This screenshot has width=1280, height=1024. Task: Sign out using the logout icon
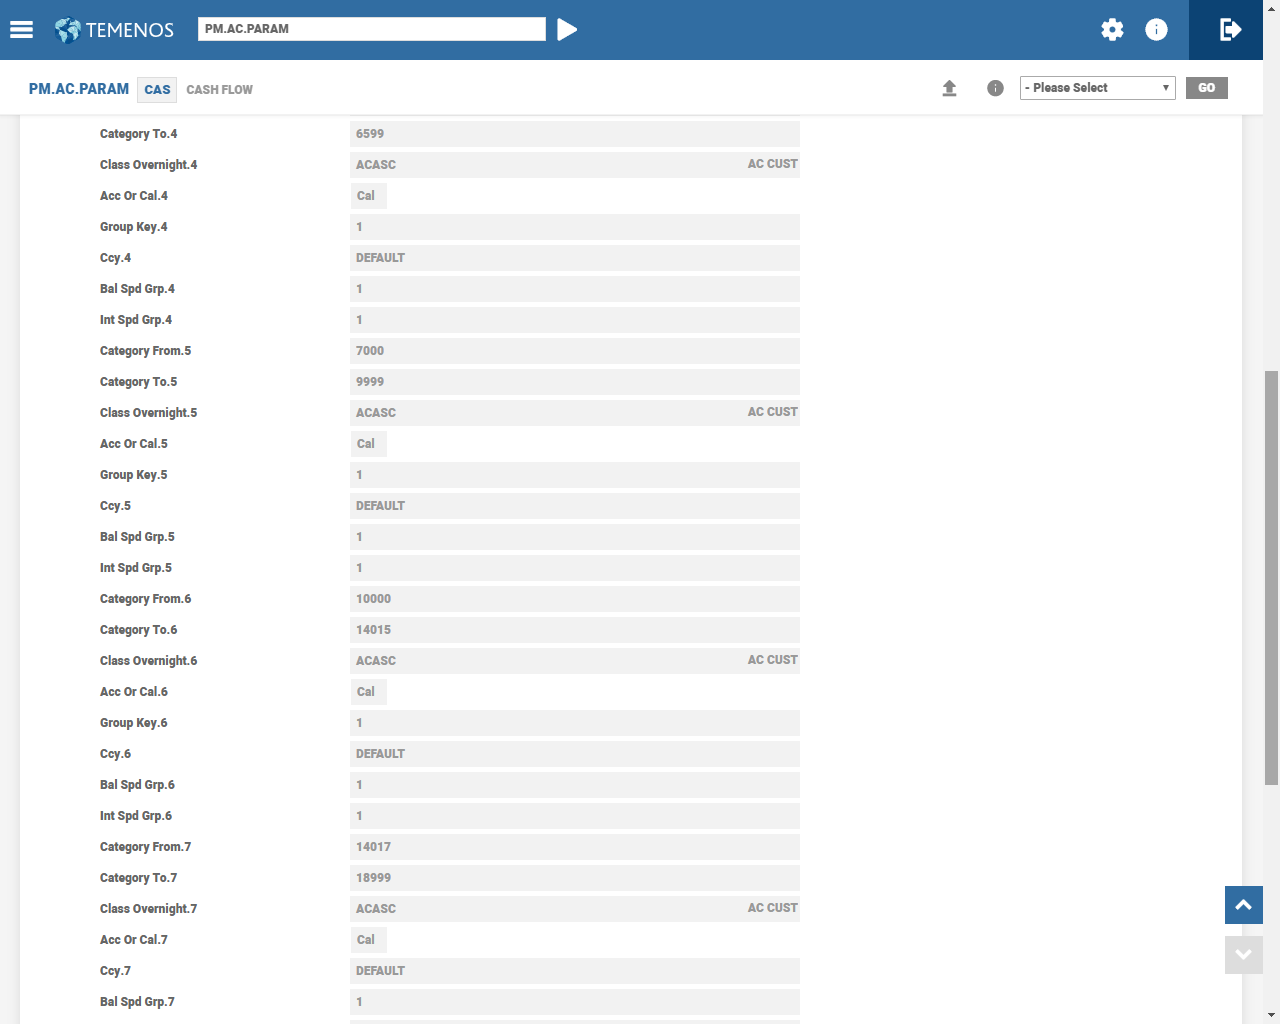point(1230,30)
